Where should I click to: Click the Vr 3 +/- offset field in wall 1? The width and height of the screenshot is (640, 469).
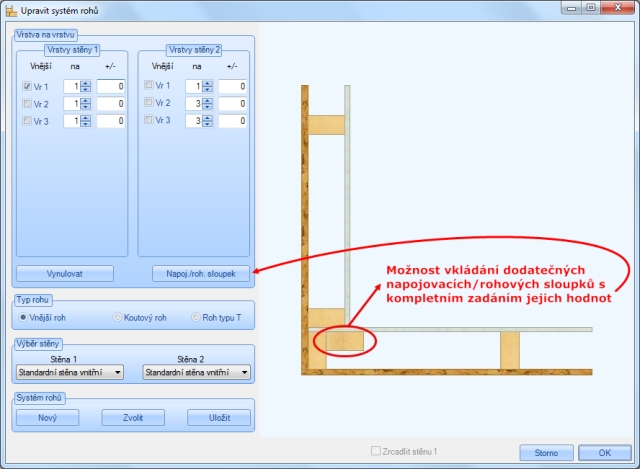(x=111, y=121)
